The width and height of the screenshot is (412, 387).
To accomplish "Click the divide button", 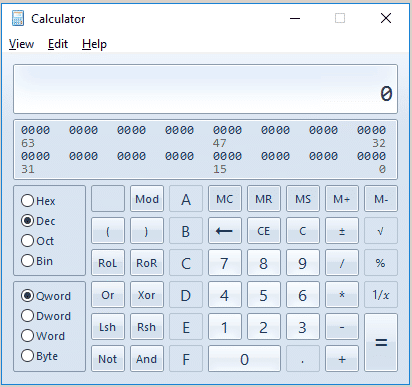I will (x=342, y=263).
